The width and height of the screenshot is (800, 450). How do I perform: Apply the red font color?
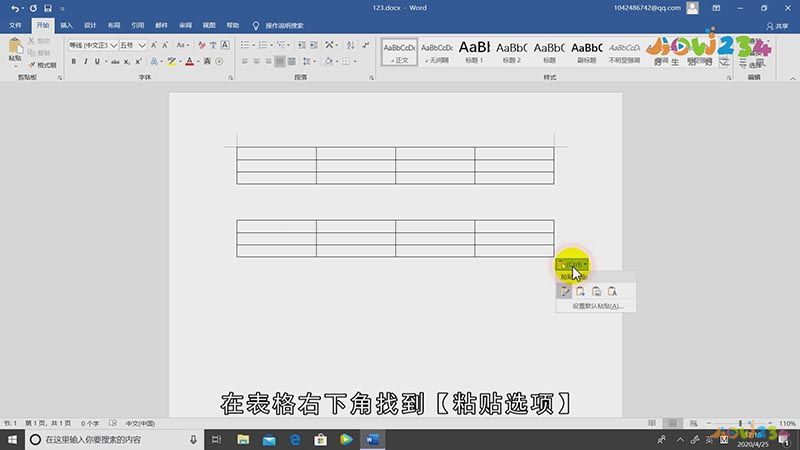[x=189, y=62]
